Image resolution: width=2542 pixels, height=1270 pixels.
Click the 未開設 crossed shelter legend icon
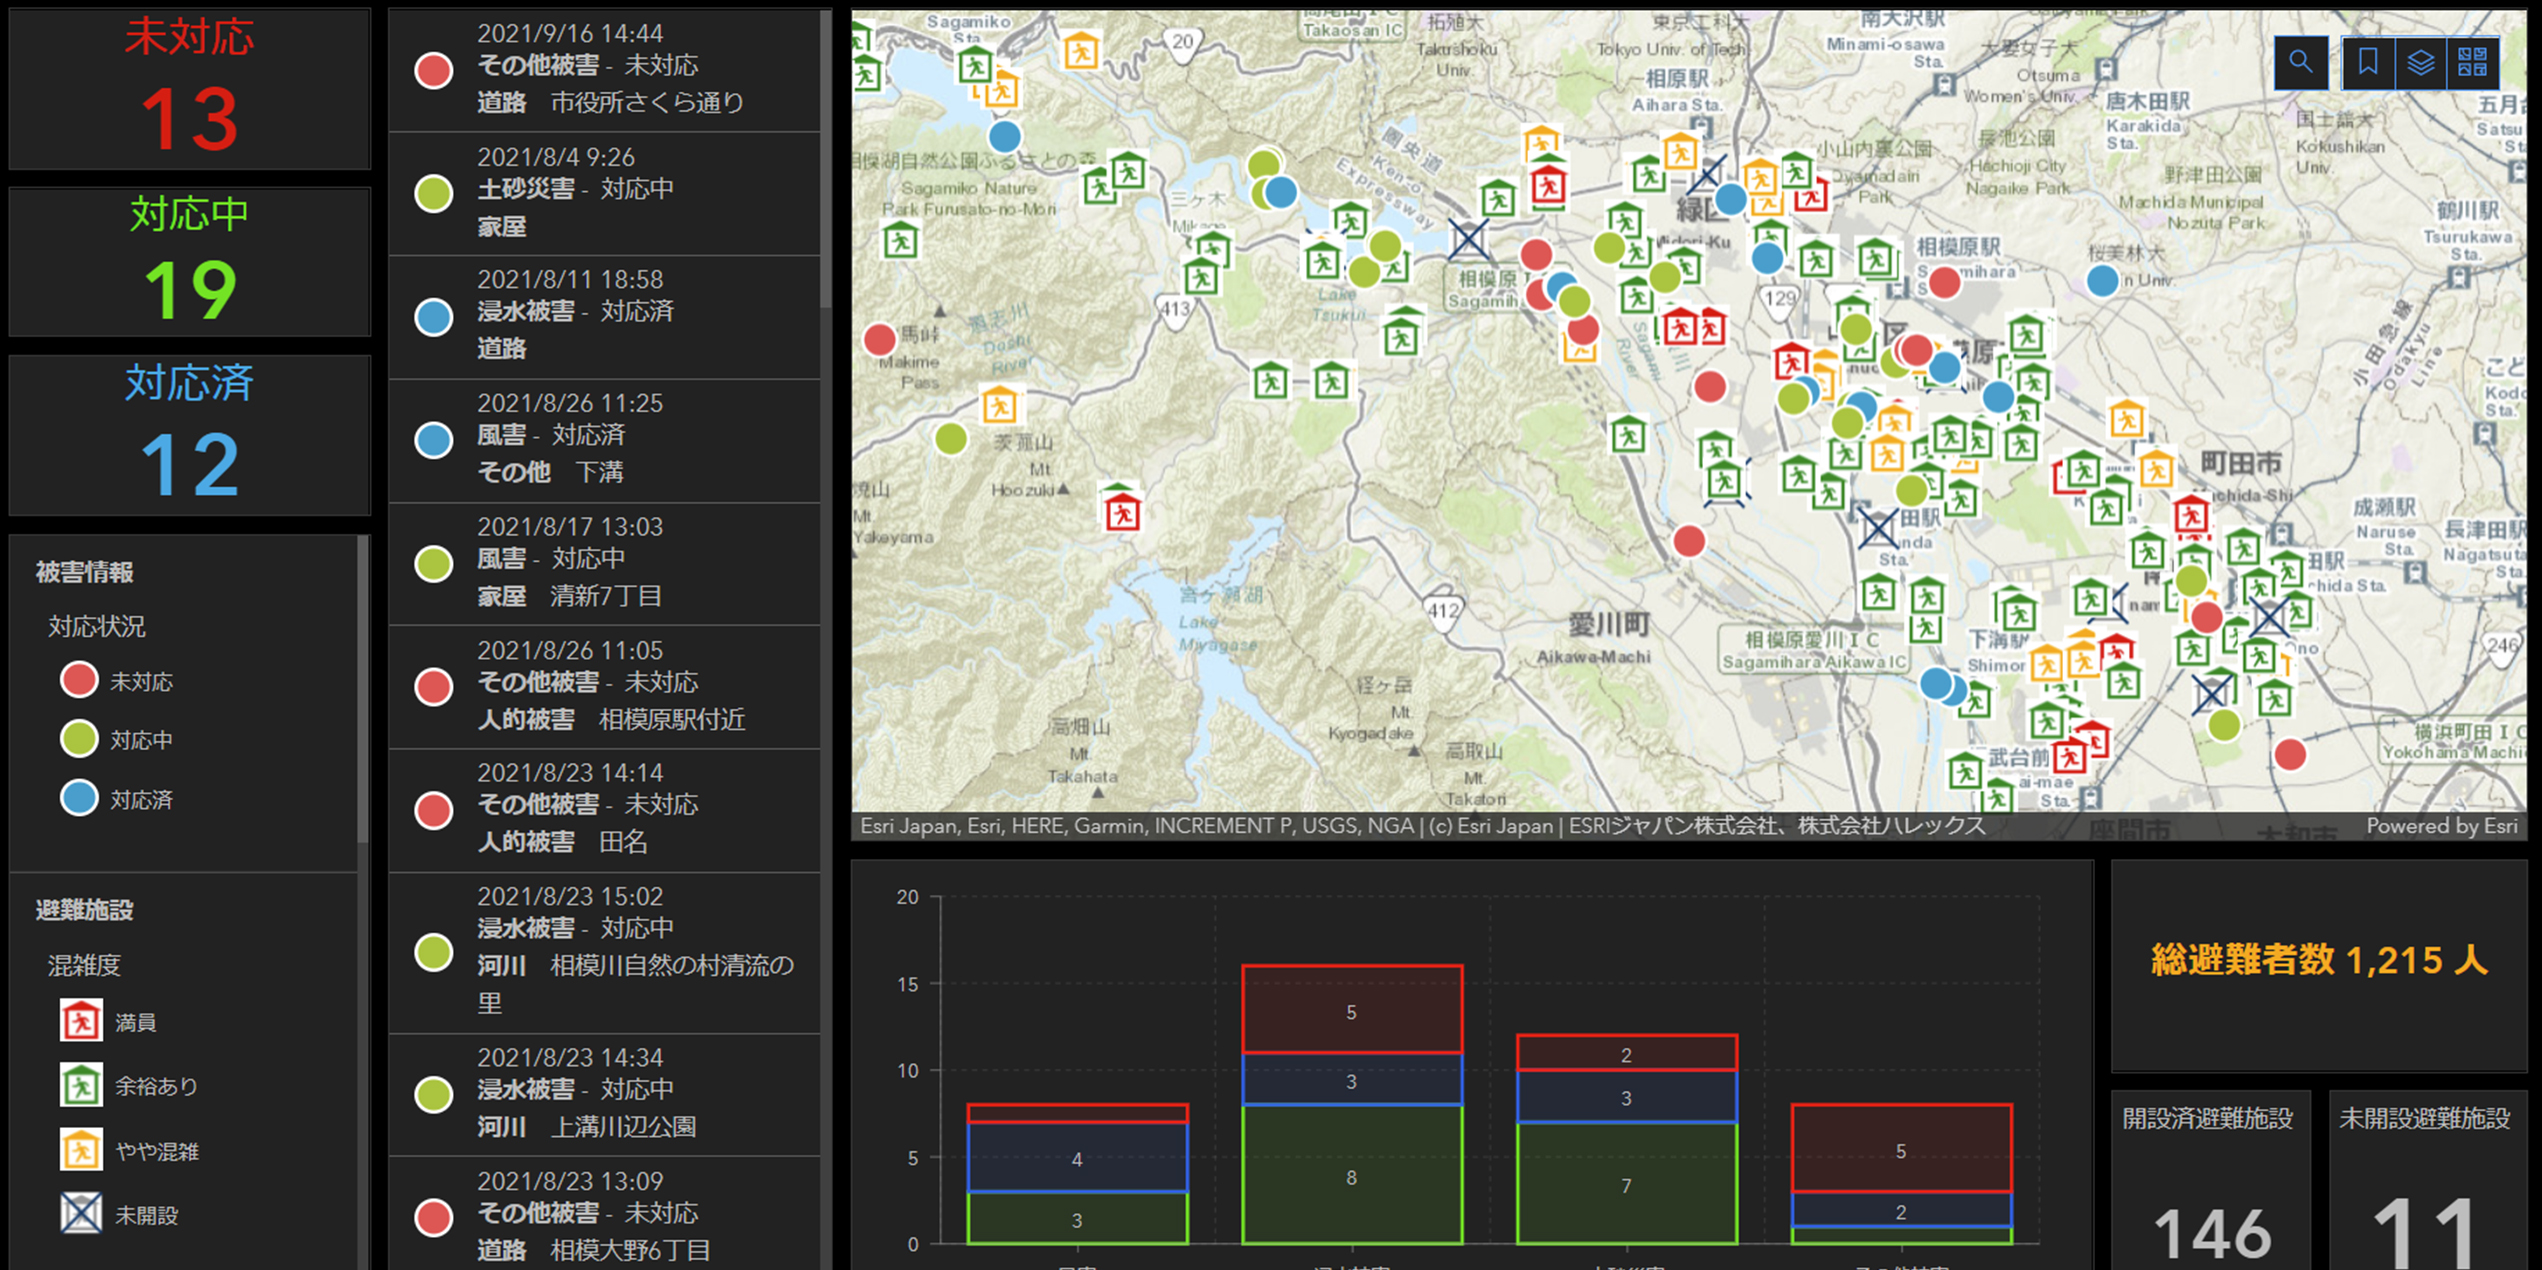[x=81, y=1214]
